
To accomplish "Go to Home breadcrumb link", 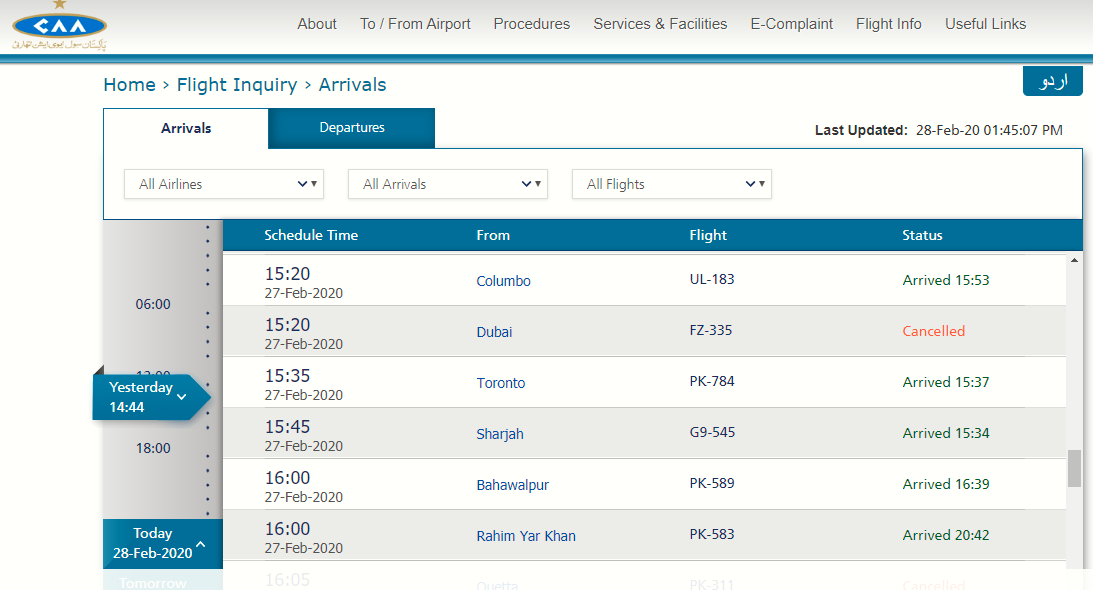I will pyautogui.click(x=129, y=85).
